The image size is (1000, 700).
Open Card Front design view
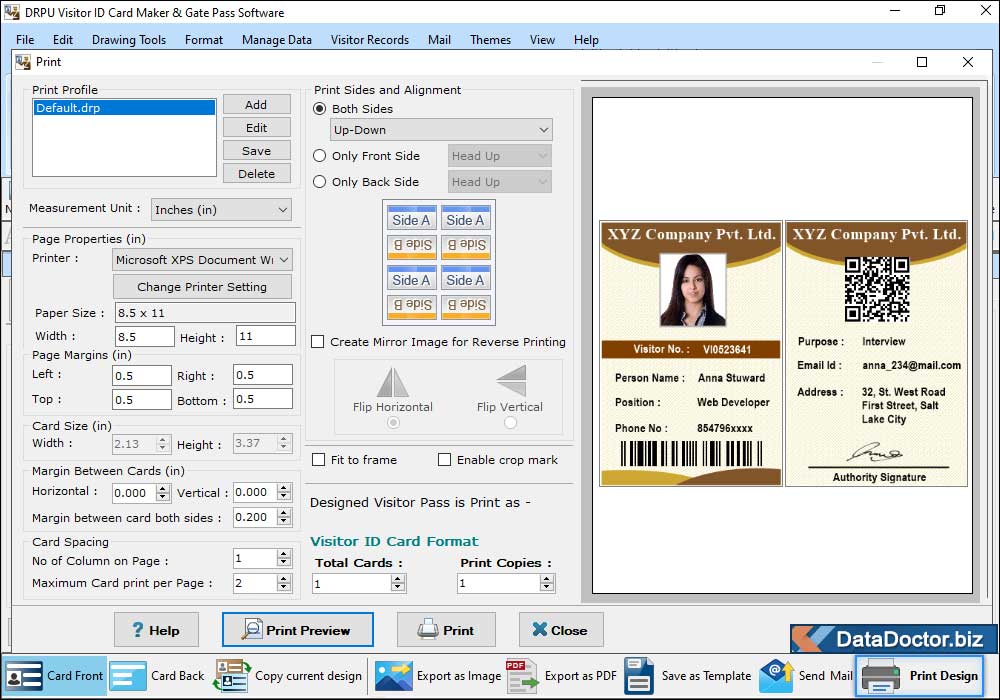point(54,676)
